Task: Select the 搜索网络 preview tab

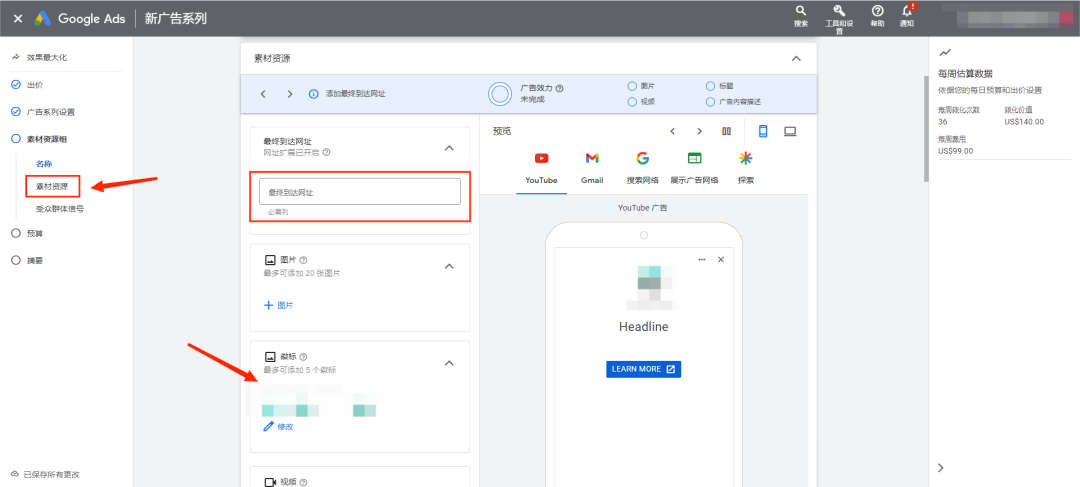Action: point(643,169)
